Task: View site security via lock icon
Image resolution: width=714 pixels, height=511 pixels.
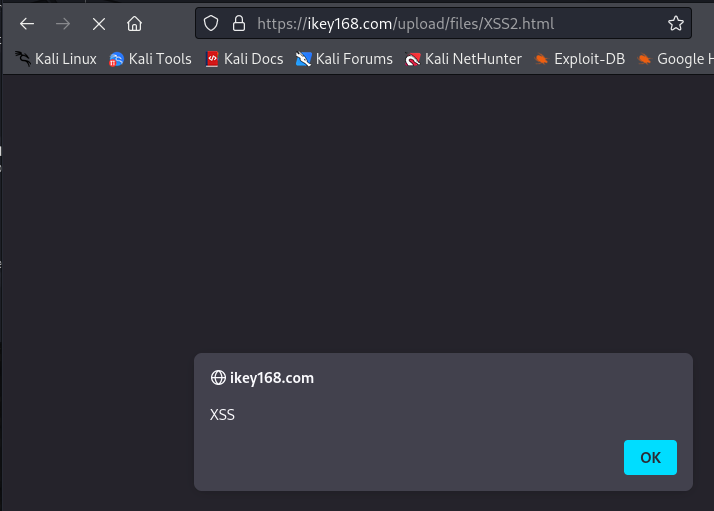Action: pos(239,23)
